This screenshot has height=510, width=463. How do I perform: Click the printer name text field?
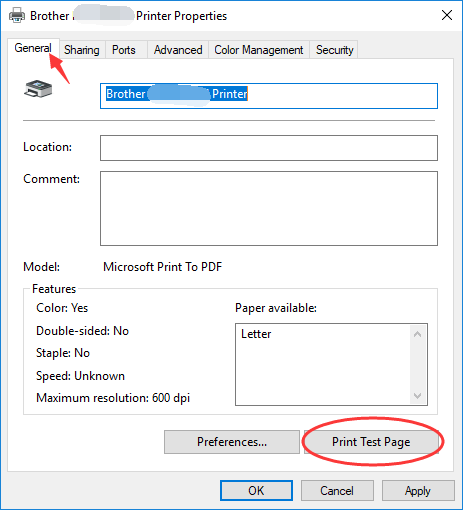click(x=269, y=96)
